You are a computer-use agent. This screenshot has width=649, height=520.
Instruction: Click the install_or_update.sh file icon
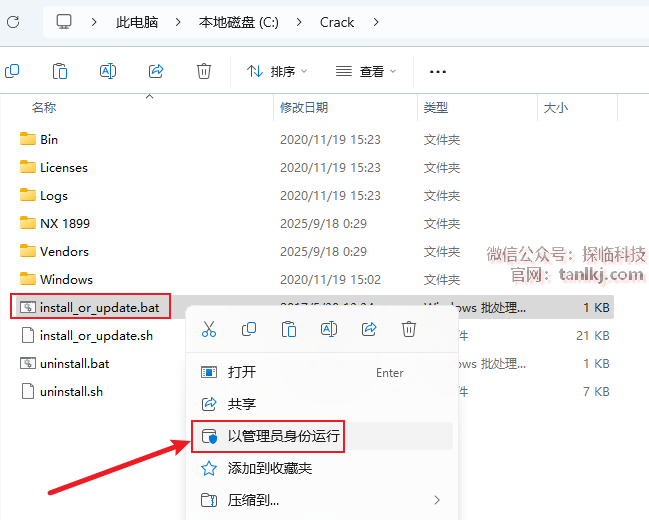[x=28, y=335]
